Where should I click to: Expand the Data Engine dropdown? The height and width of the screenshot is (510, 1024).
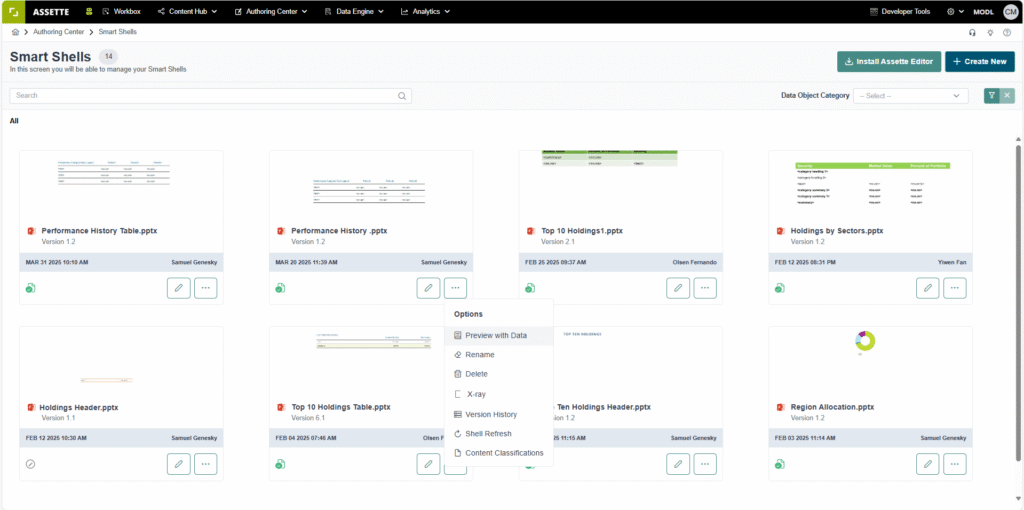click(354, 11)
